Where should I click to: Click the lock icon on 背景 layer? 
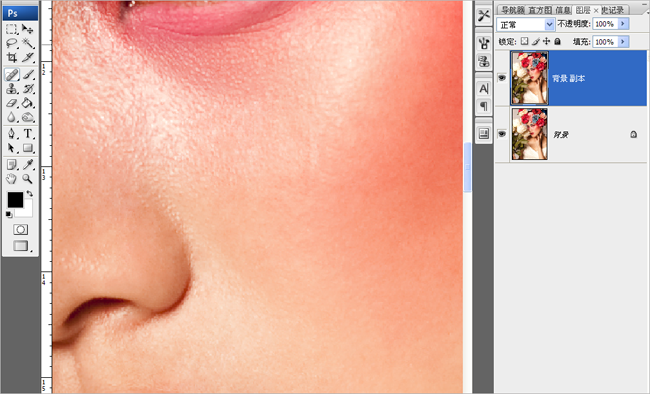pos(633,134)
